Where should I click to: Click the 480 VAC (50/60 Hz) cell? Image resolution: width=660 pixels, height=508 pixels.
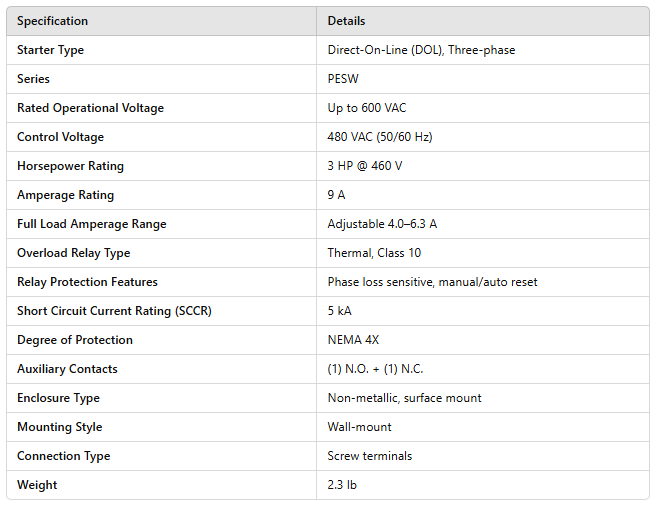pyautogui.click(x=380, y=137)
